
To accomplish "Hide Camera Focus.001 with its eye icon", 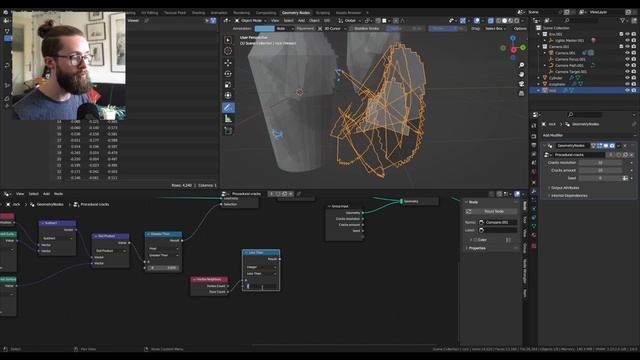I will point(627,59).
